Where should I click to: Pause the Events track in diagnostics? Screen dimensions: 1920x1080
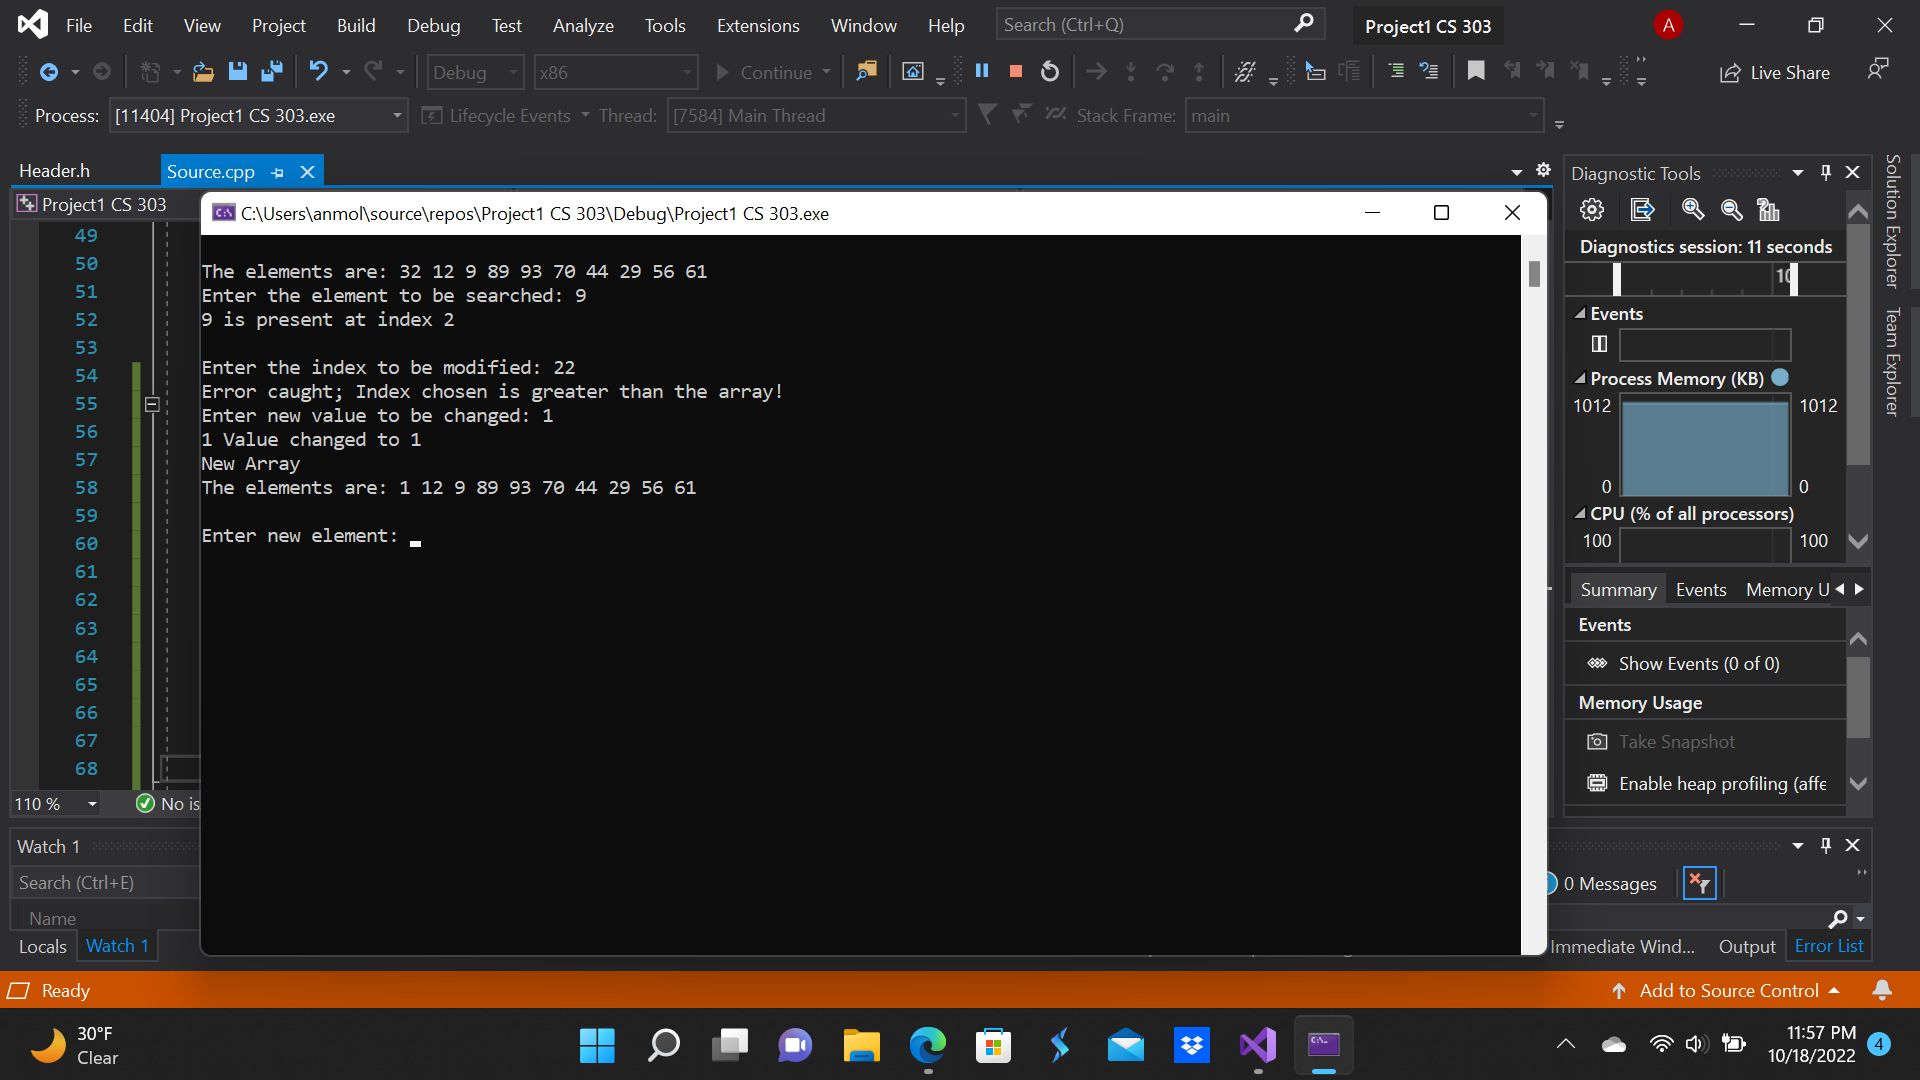tap(1599, 344)
